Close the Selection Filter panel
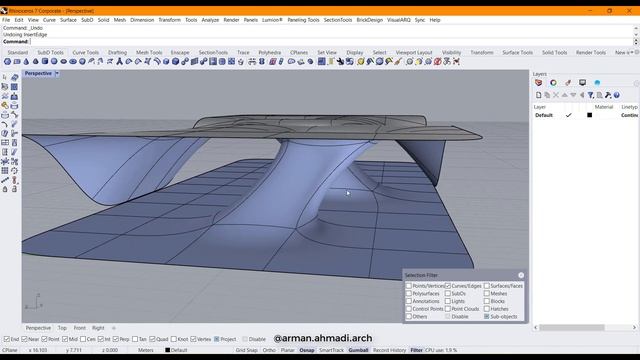Viewport: 640px width, 360px height. click(x=521, y=276)
